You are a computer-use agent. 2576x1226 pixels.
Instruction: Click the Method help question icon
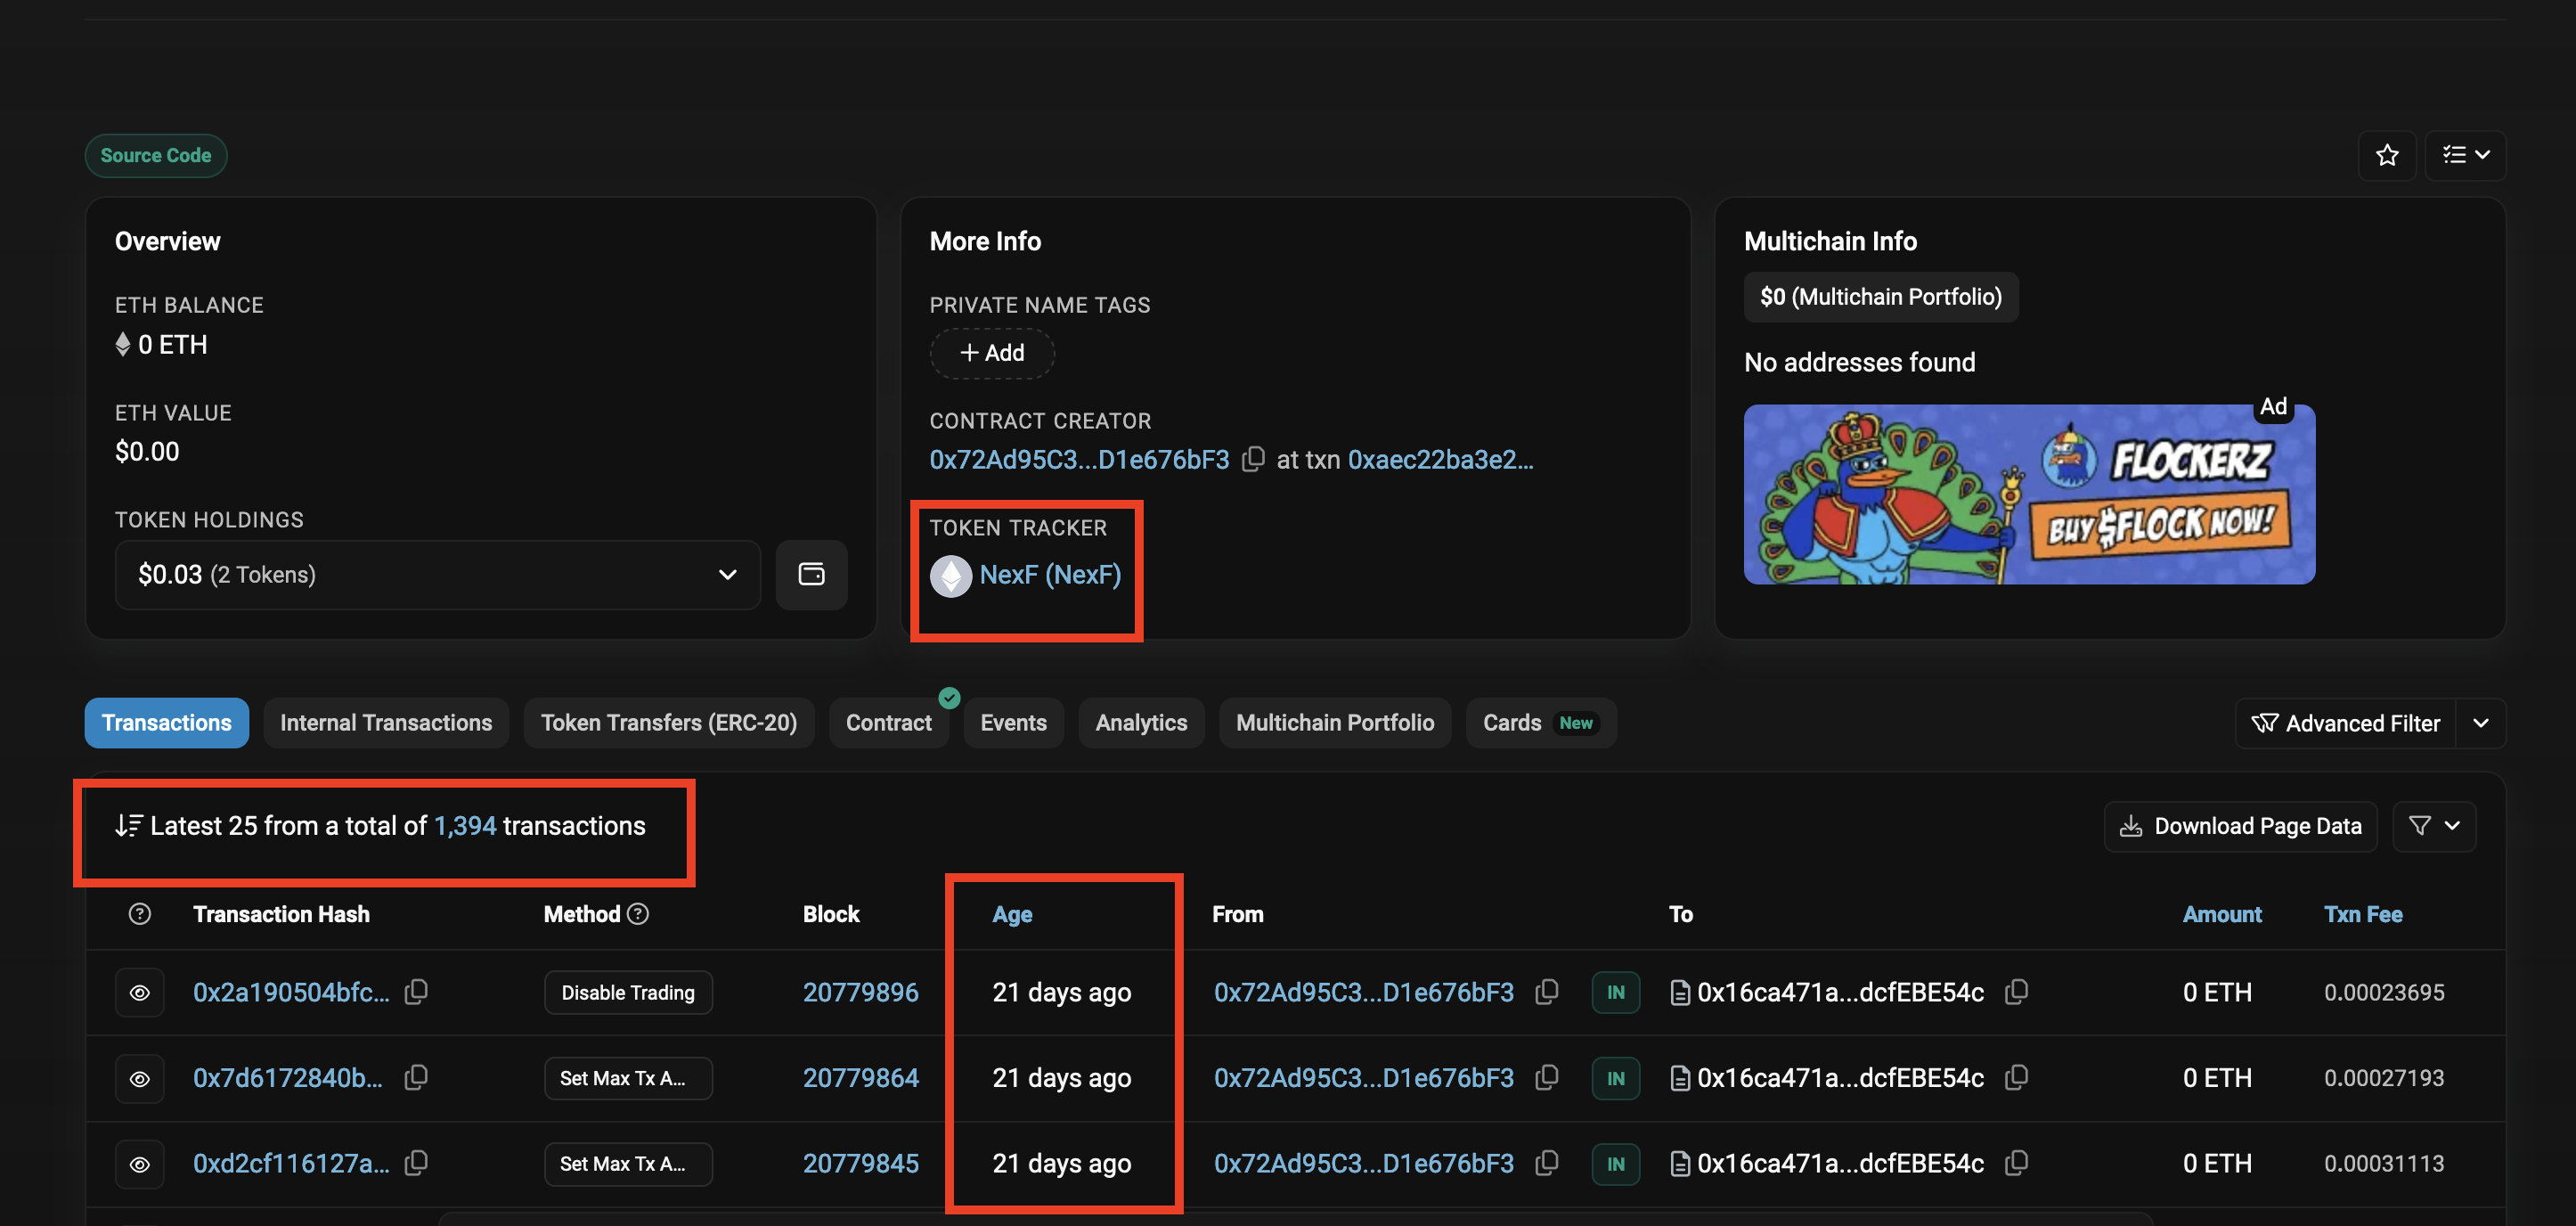coord(638,913)
